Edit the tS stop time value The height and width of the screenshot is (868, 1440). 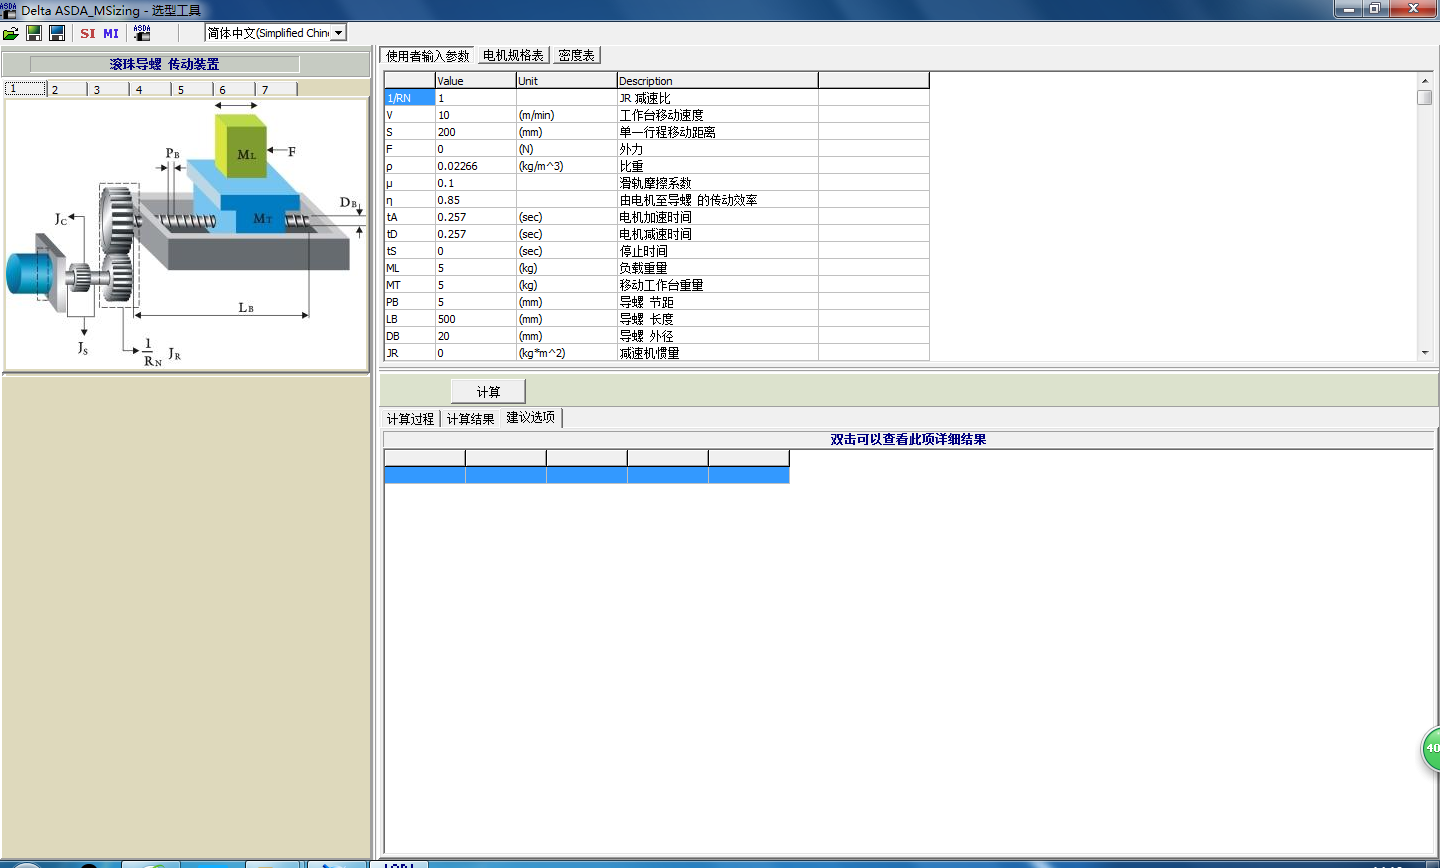(476, 251)
